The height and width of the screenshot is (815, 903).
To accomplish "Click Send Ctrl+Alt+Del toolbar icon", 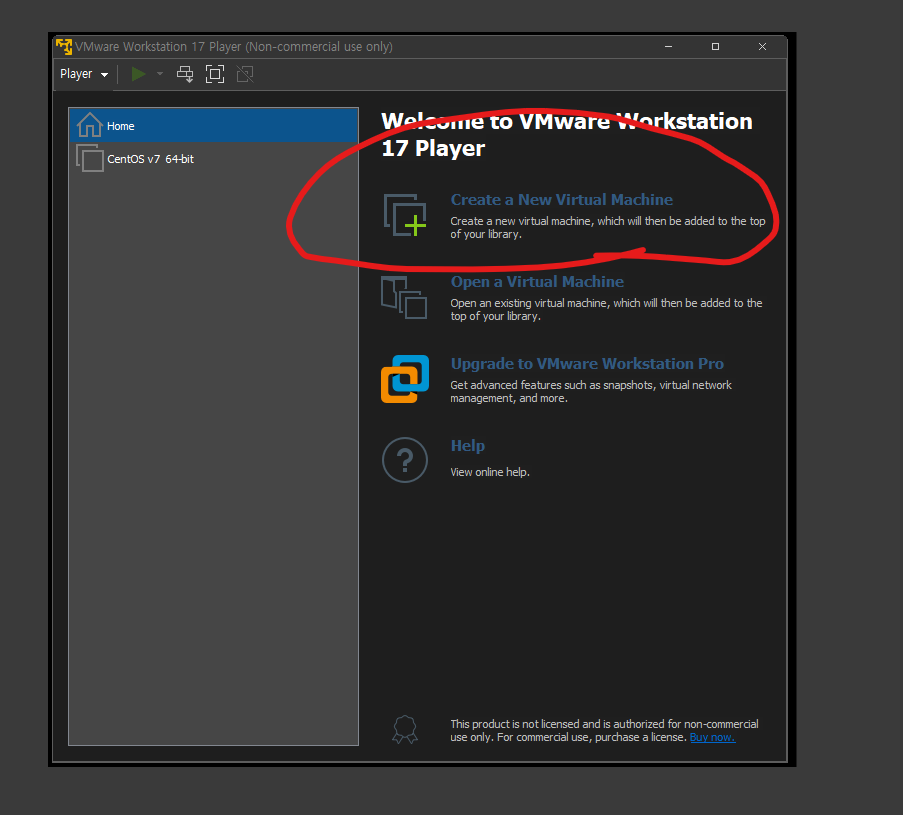I will click(185, 74).
